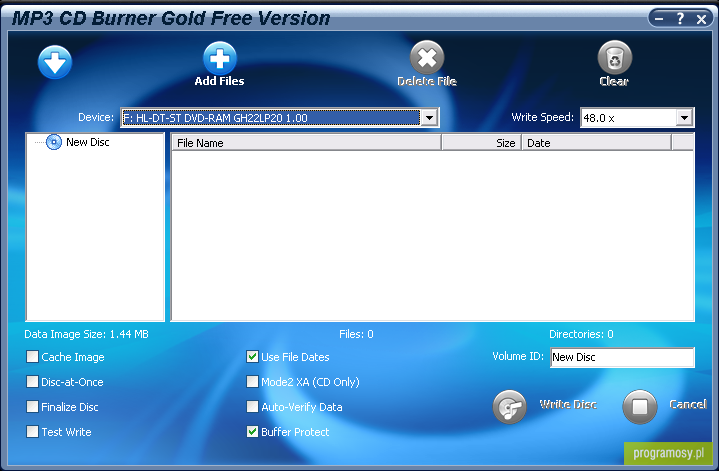This screenshot has height=471, width=719.
Task: Open the Write Speed dropdown arrow
Action: [684, 118]
